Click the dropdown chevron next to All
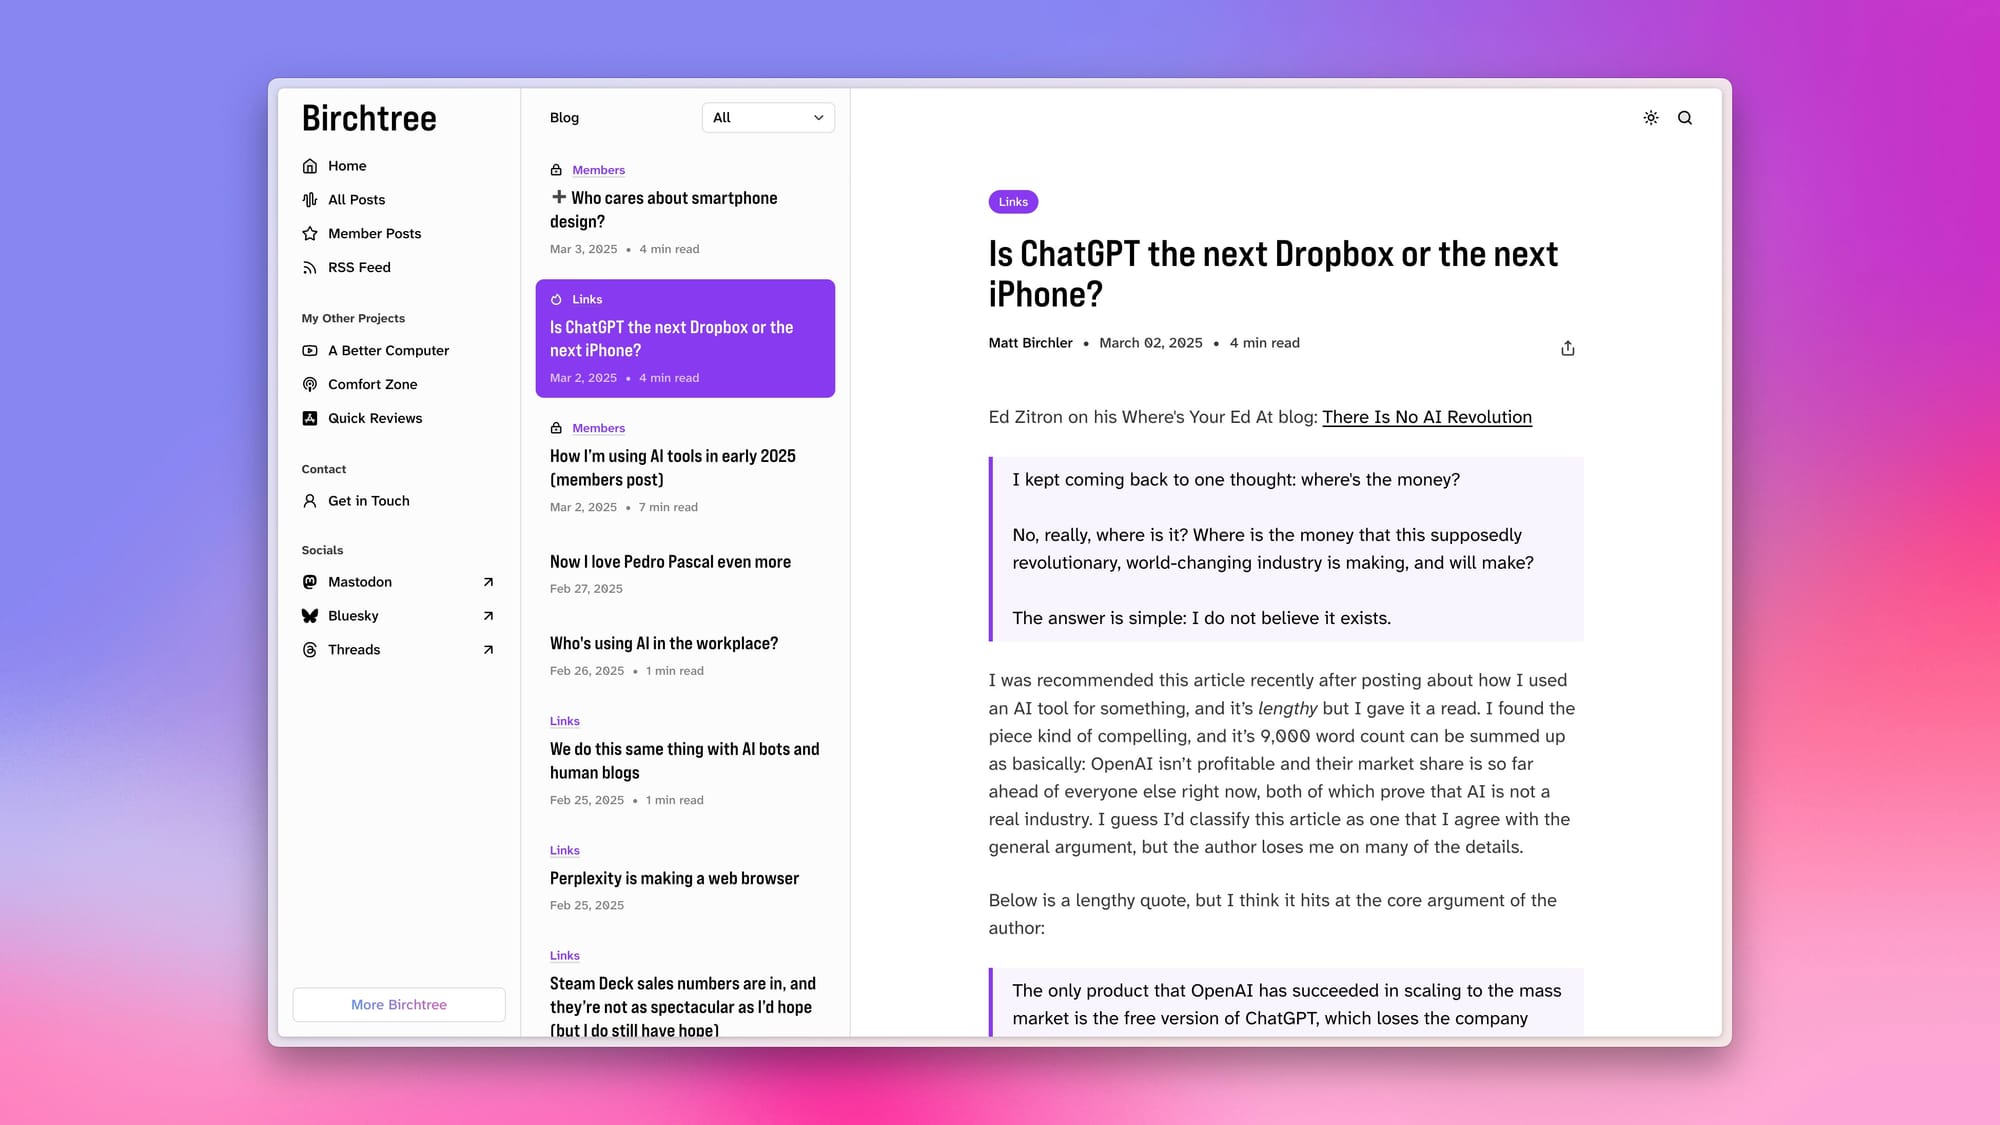The height and width of the screenshot is (1125, 2000). tap(819, 118)
